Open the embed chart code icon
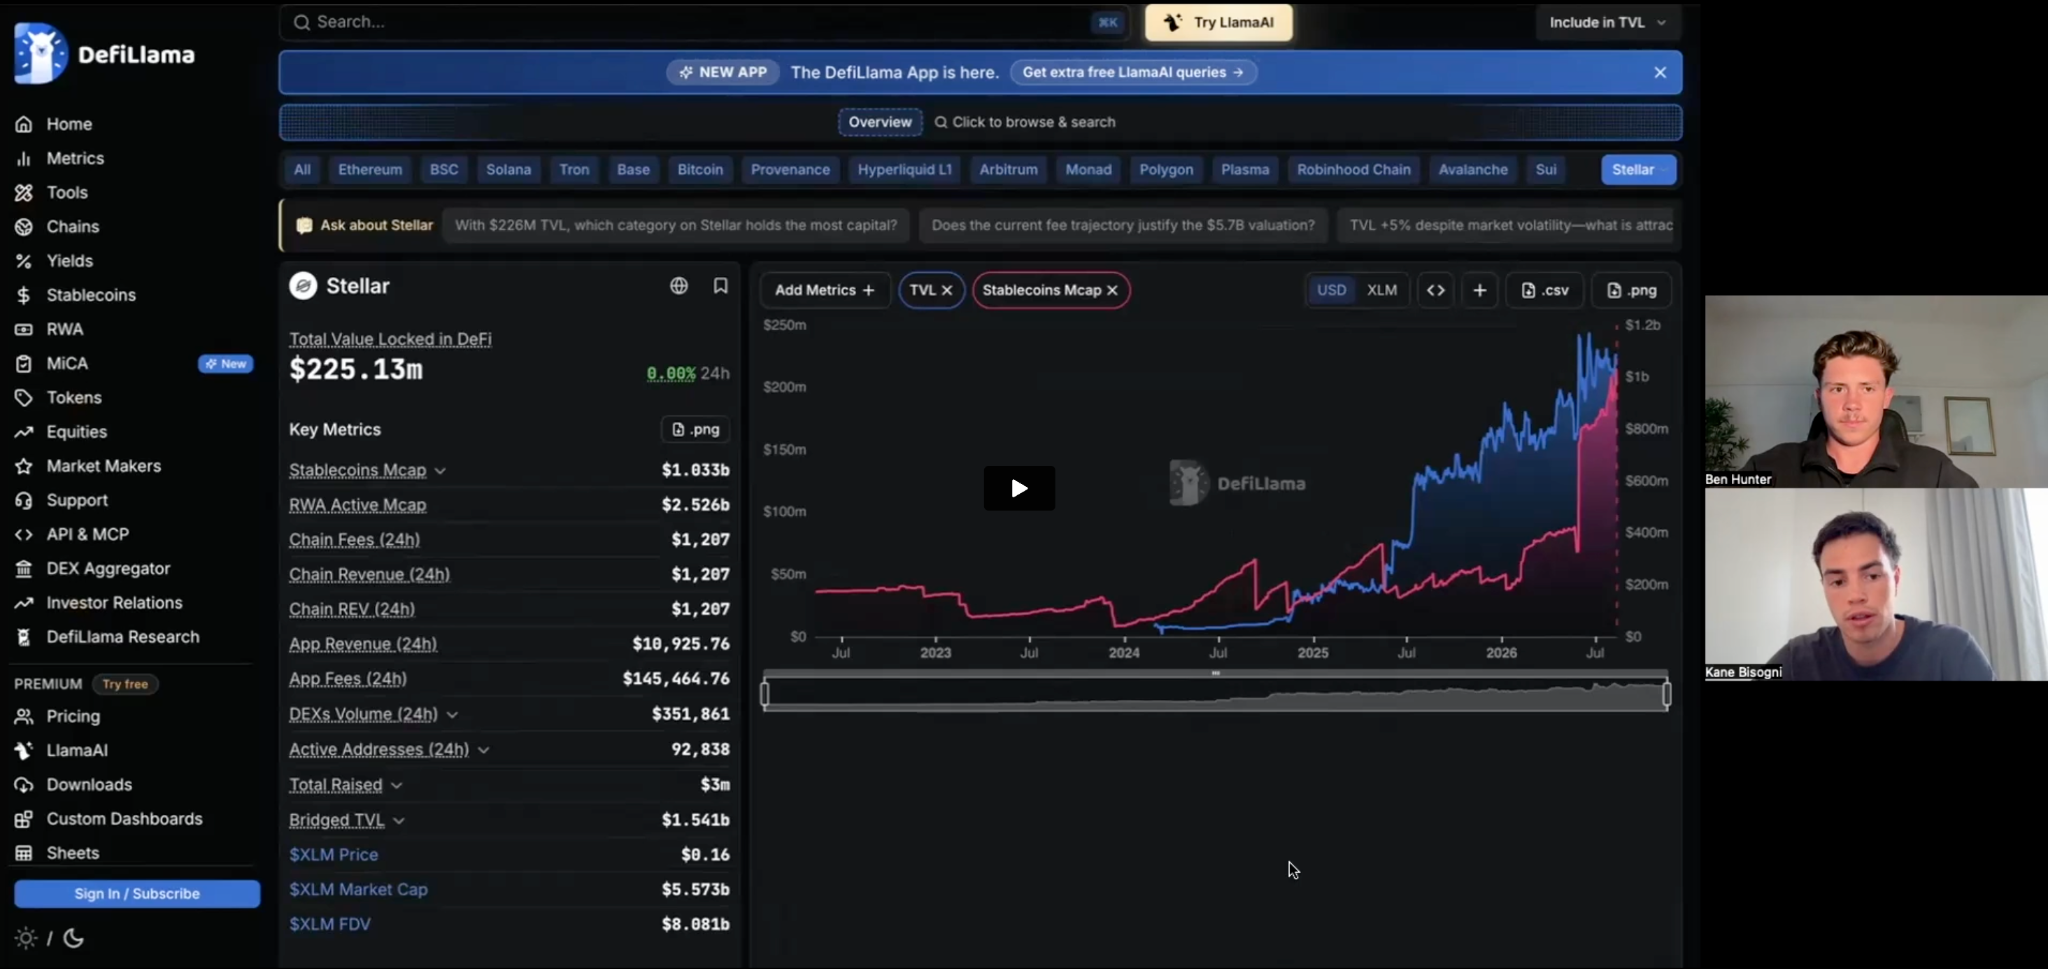Screen dimensions: 2048x969 click(1435, 290)
